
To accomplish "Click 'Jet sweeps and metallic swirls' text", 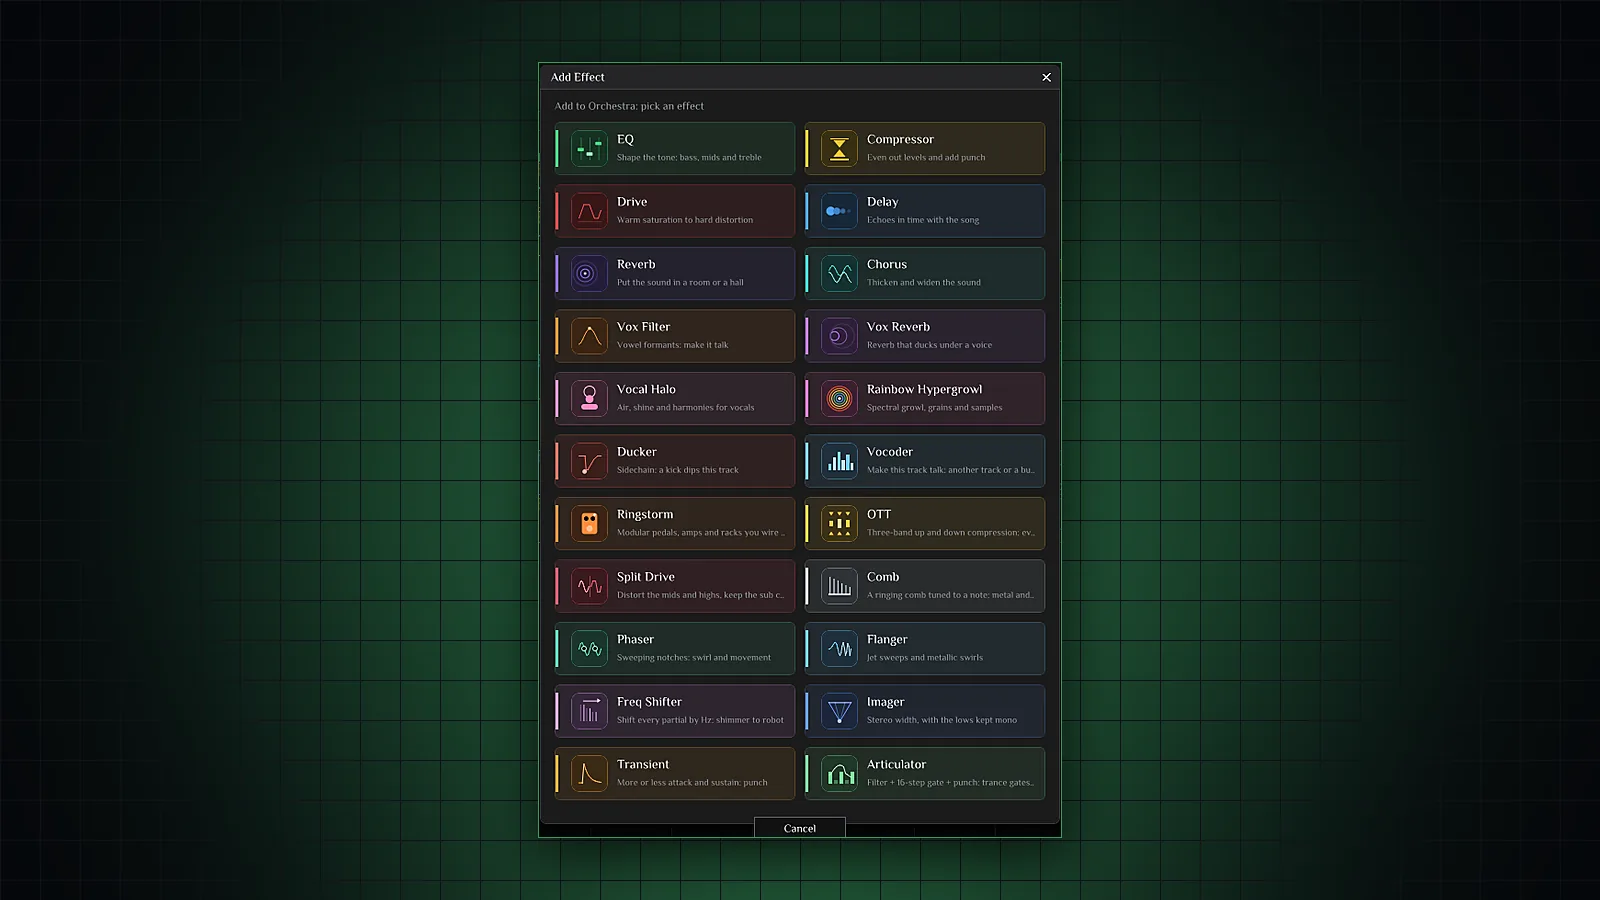I will pos(925,657).
